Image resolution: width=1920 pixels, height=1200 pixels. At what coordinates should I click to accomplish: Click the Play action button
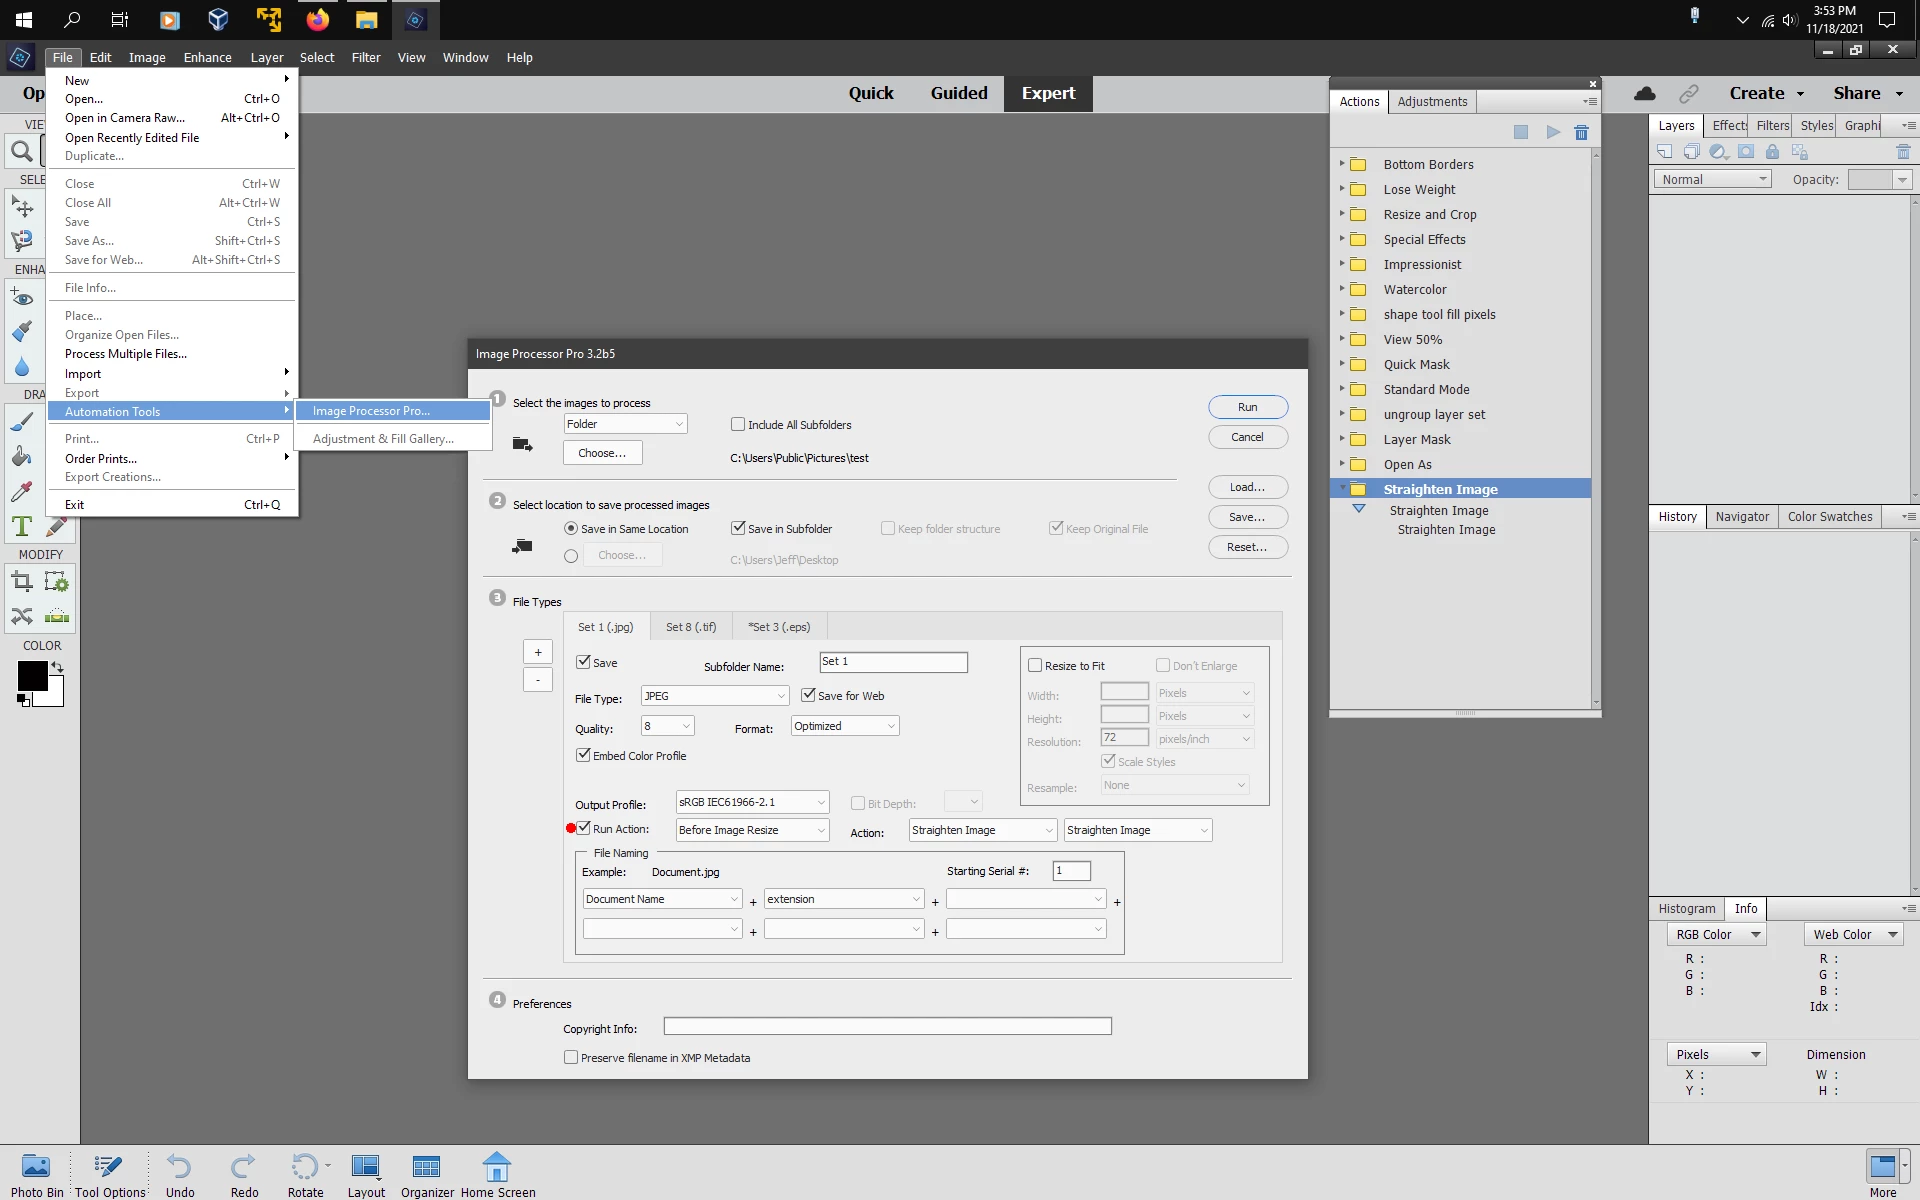pos(1552,132)
